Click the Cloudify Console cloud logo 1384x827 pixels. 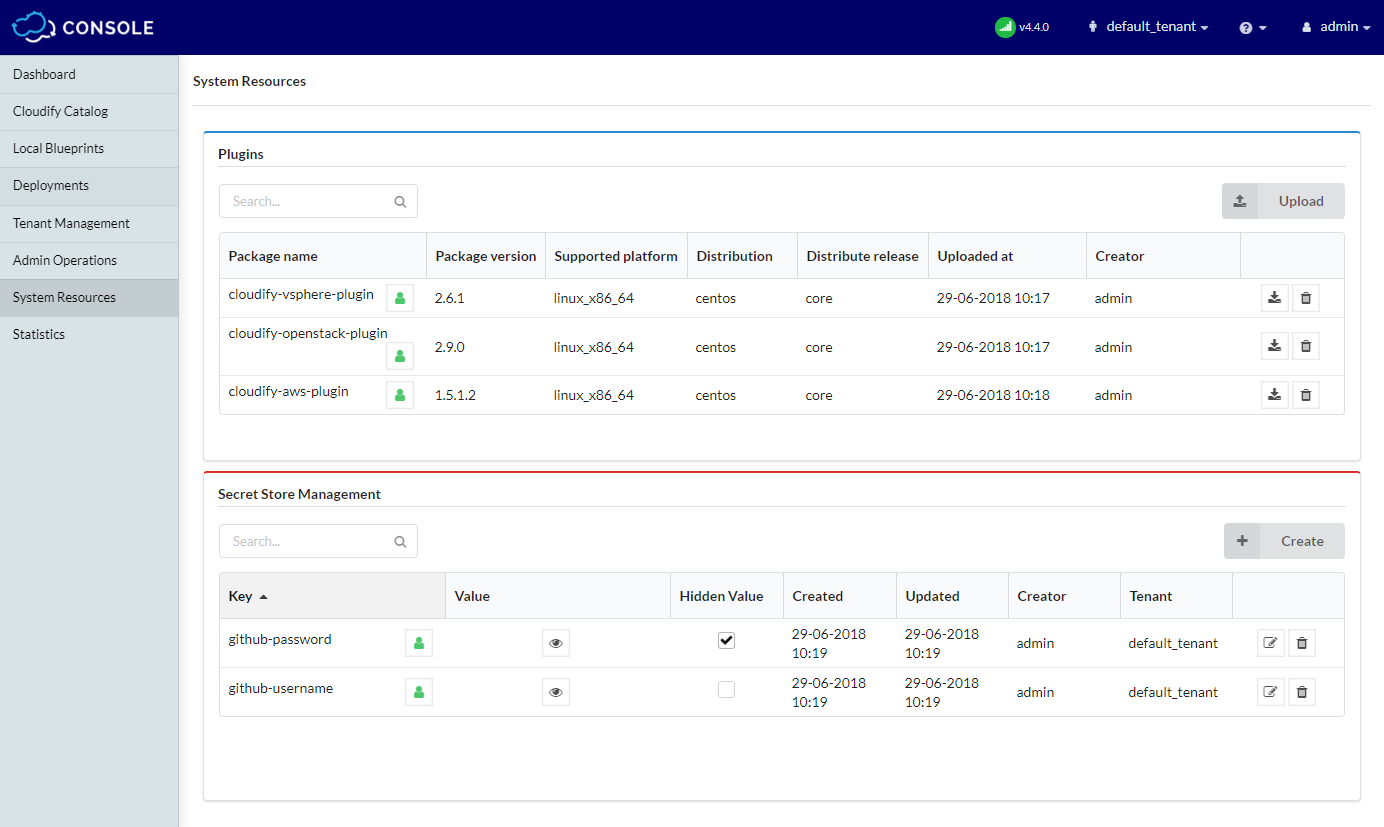click(33, 27)
